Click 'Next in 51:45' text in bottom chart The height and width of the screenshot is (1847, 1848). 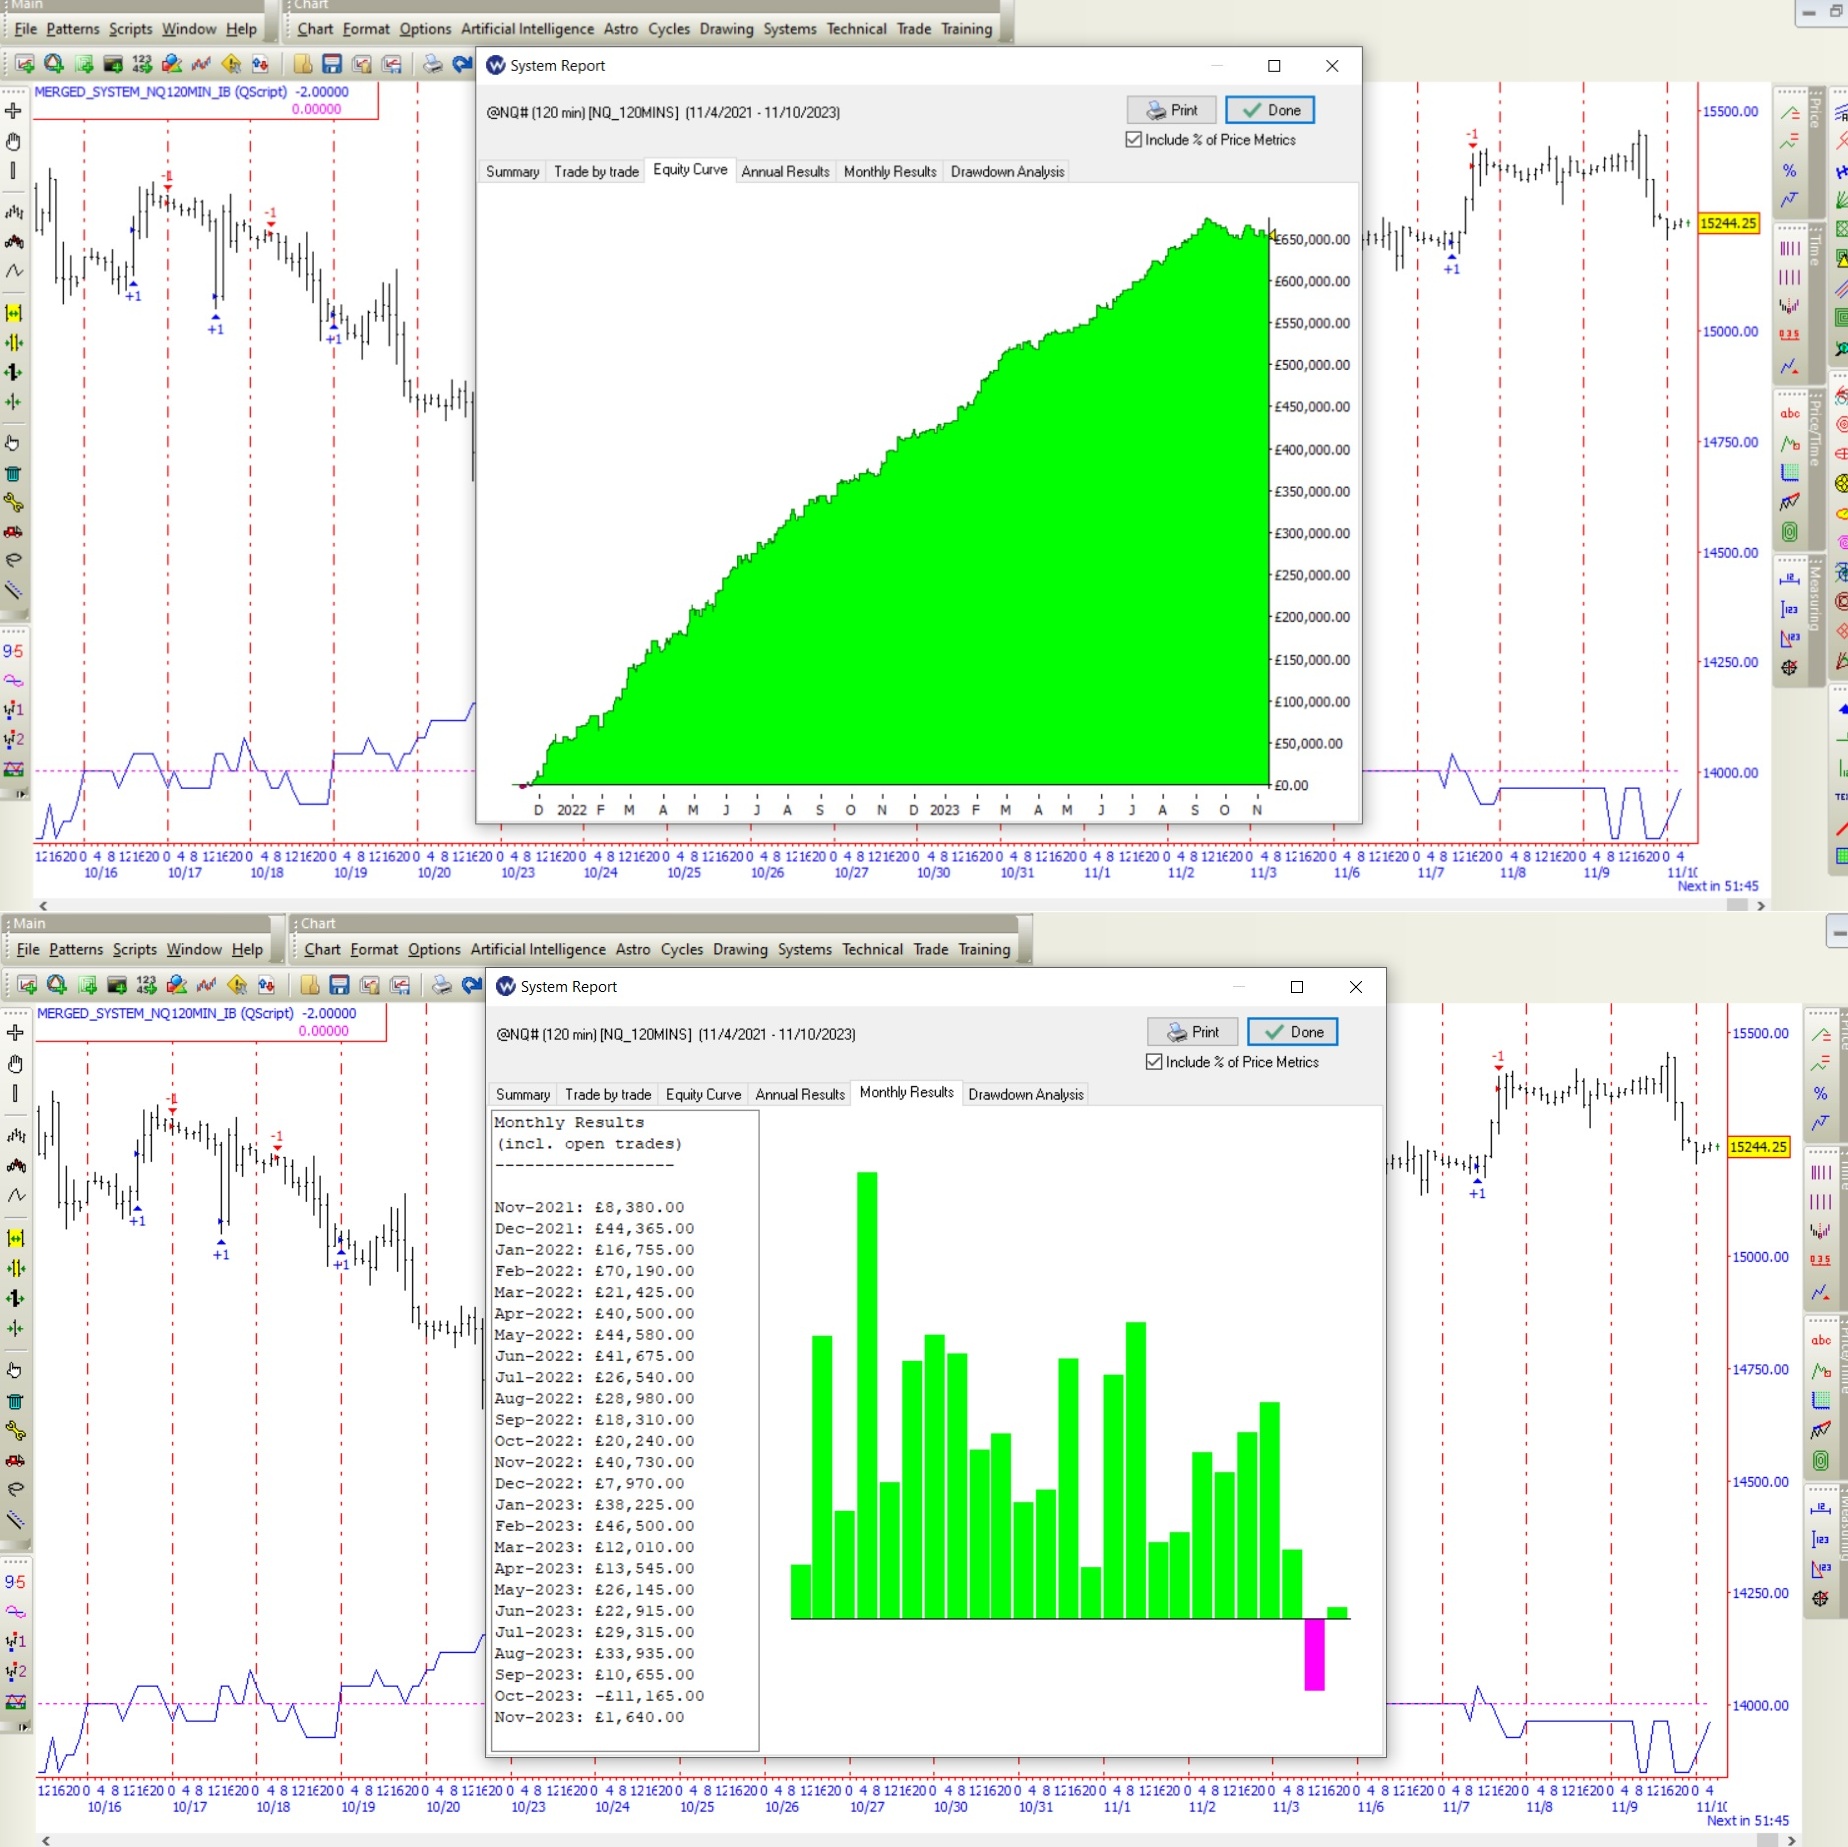pos(1747,1820)
